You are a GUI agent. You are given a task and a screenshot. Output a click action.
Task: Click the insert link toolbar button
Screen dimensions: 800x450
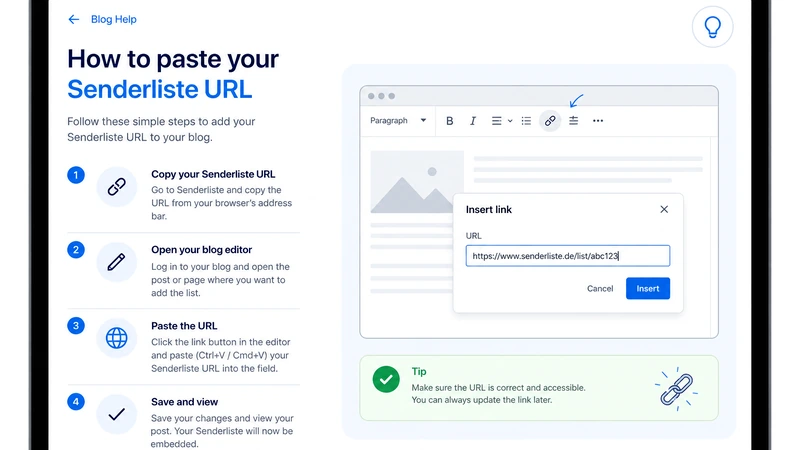click(x=550, y=121)
